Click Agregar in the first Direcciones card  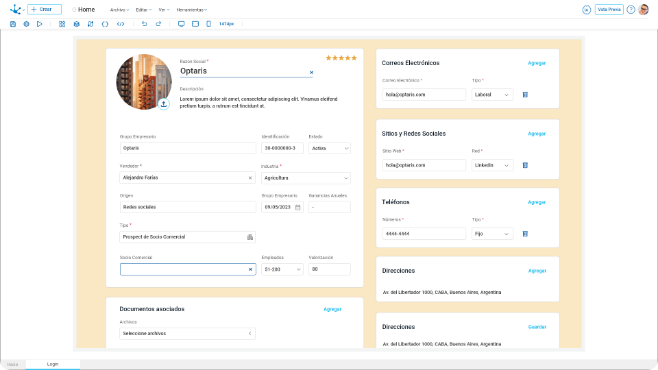tap(537, 271)
